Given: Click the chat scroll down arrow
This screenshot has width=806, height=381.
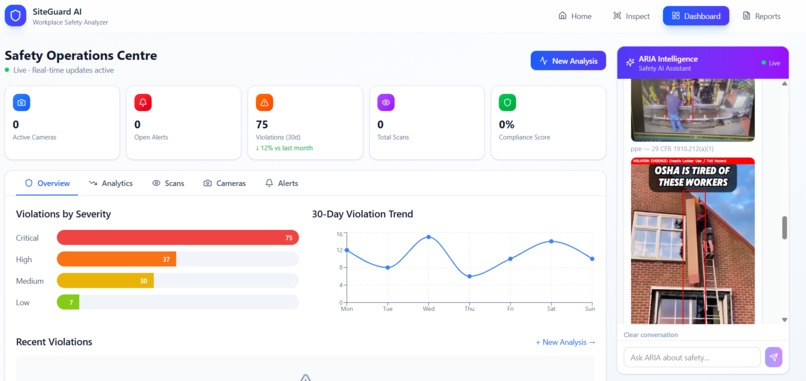Looking at the screenshot, I should (784, 320).
